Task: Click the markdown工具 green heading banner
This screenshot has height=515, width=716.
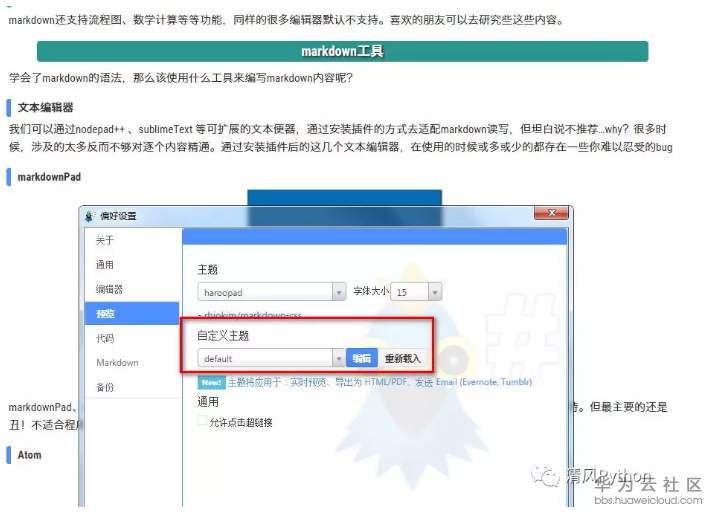Action: click(x=342, y=51)
